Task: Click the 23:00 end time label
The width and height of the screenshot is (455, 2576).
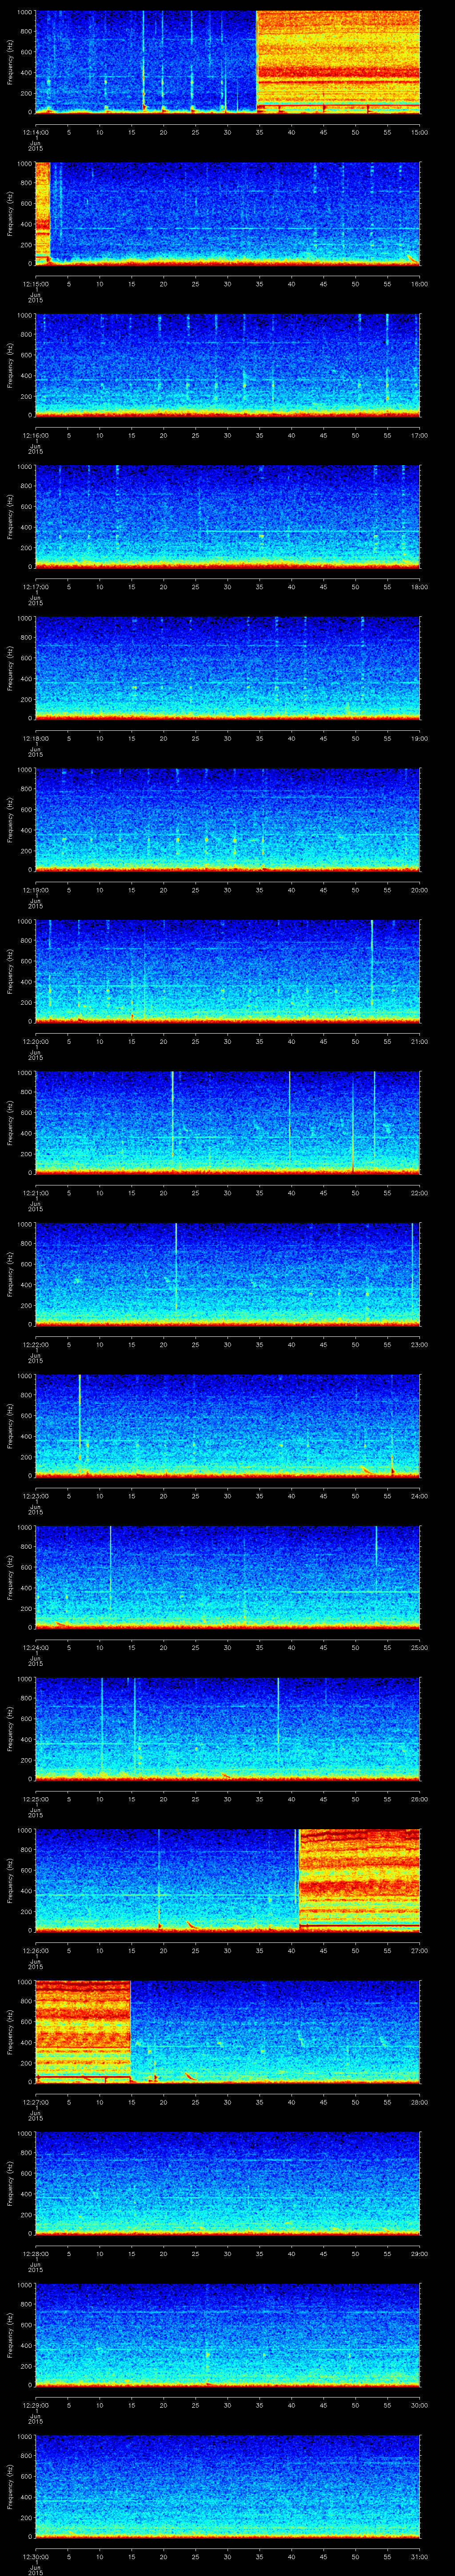Action: (x=420, y=1345)
